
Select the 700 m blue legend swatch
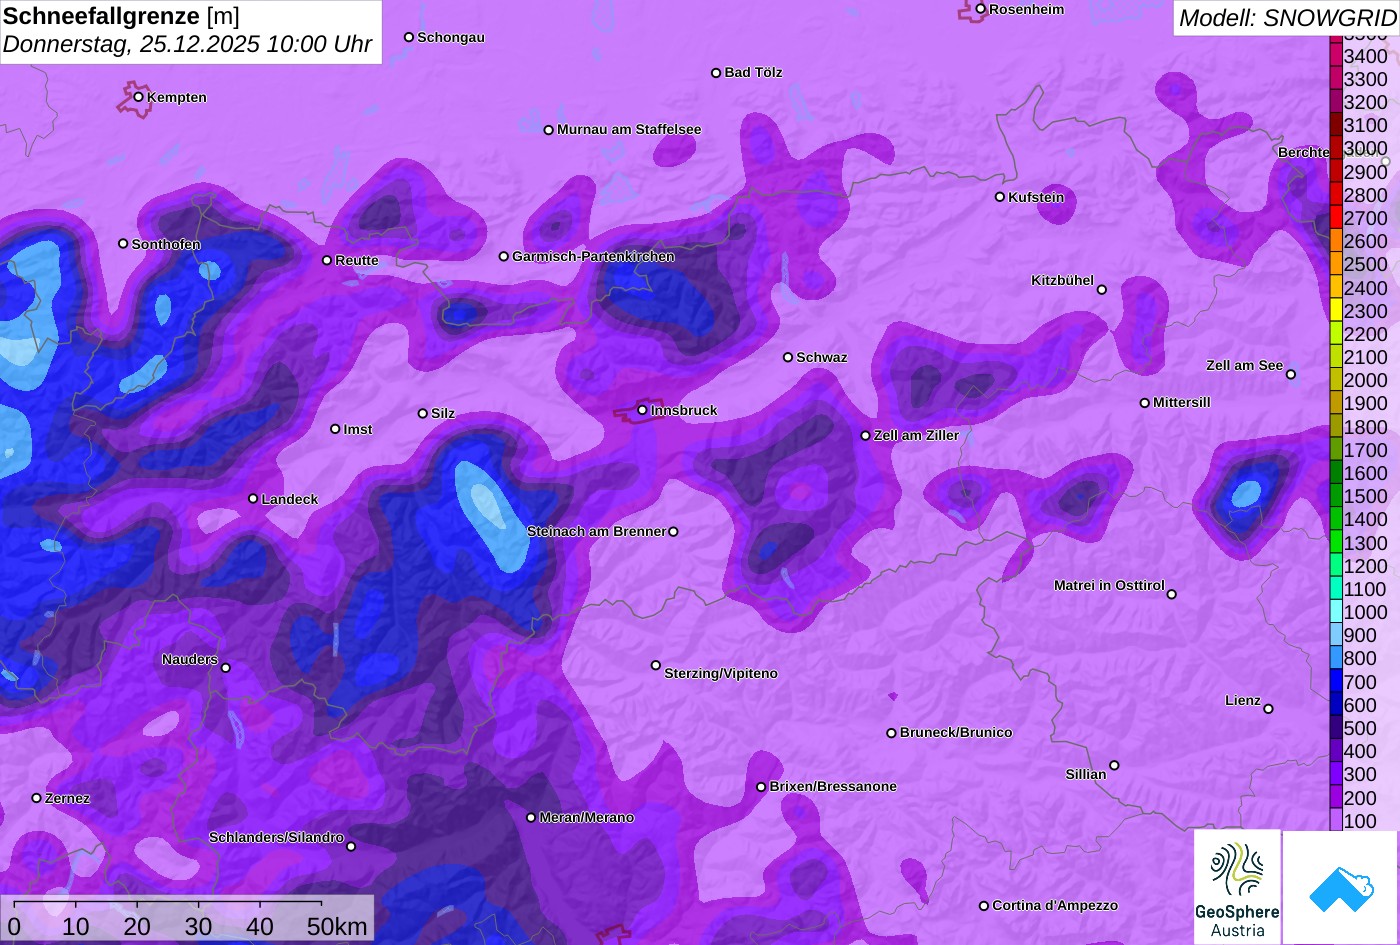[x=1335, y=681]
